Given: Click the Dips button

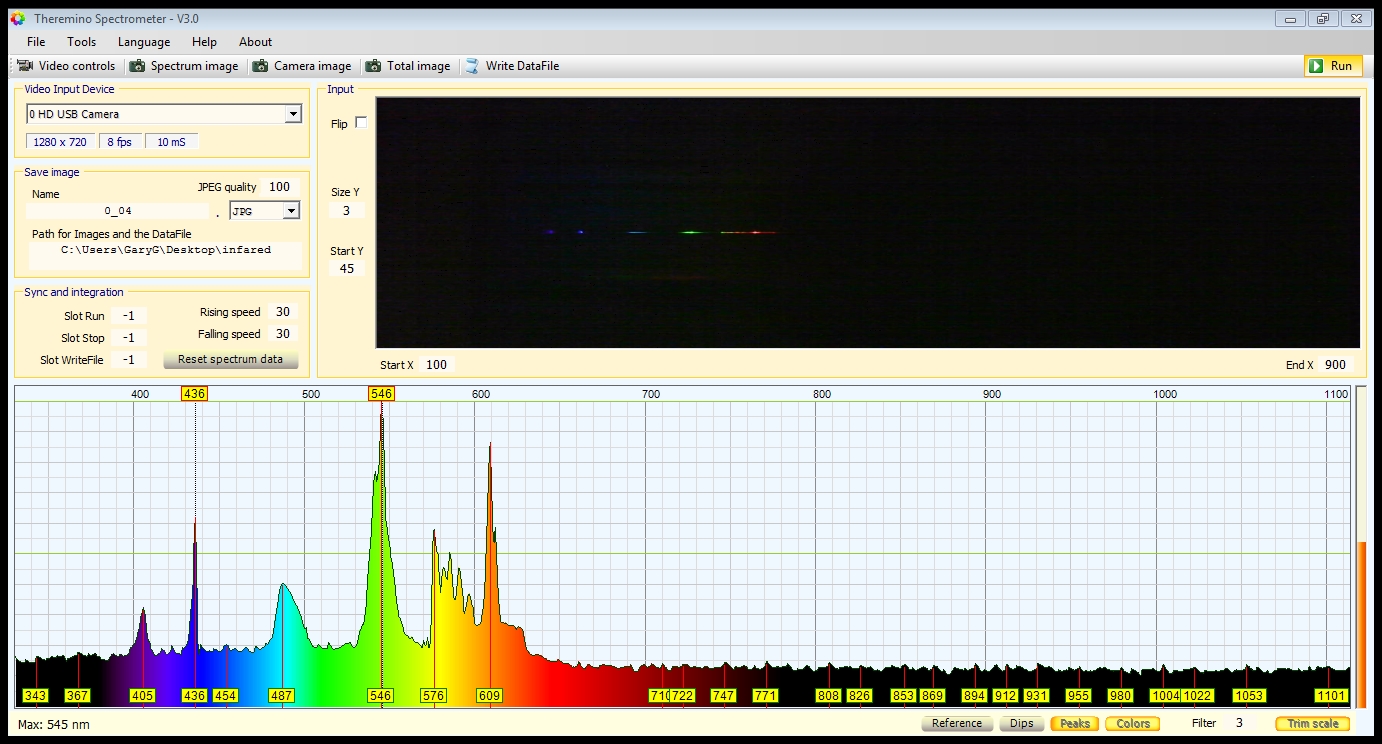Looking at the screenshot, I should (x=1021, y=723).
